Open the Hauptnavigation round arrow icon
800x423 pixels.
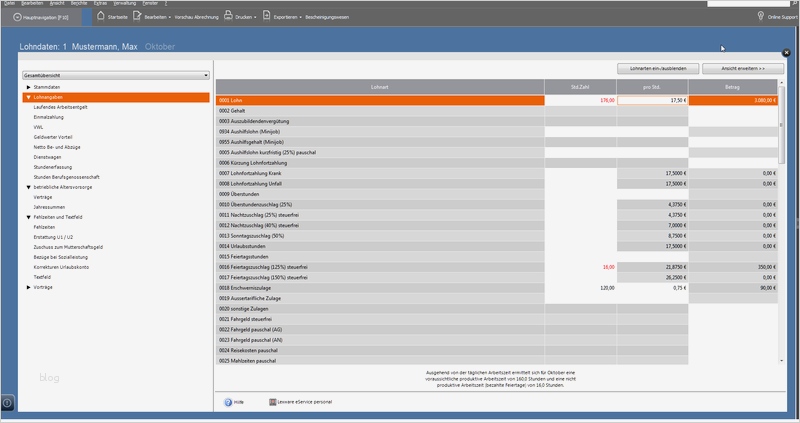[x=17, y=17]
